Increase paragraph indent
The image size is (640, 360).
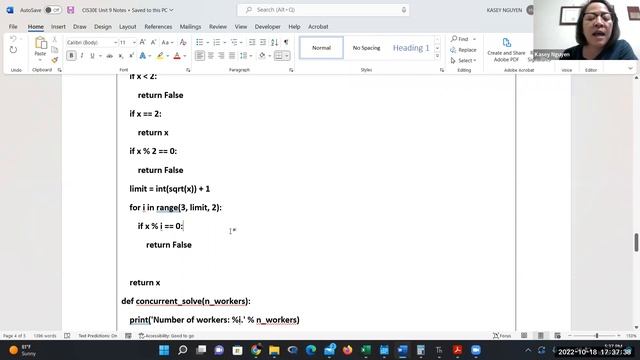(263, 42)
